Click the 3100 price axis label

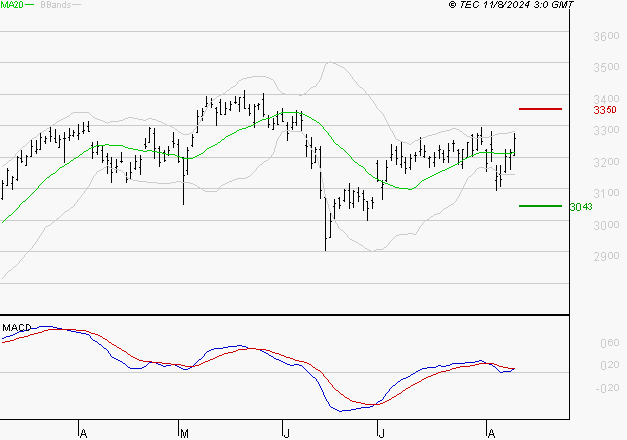pos(606,193)
